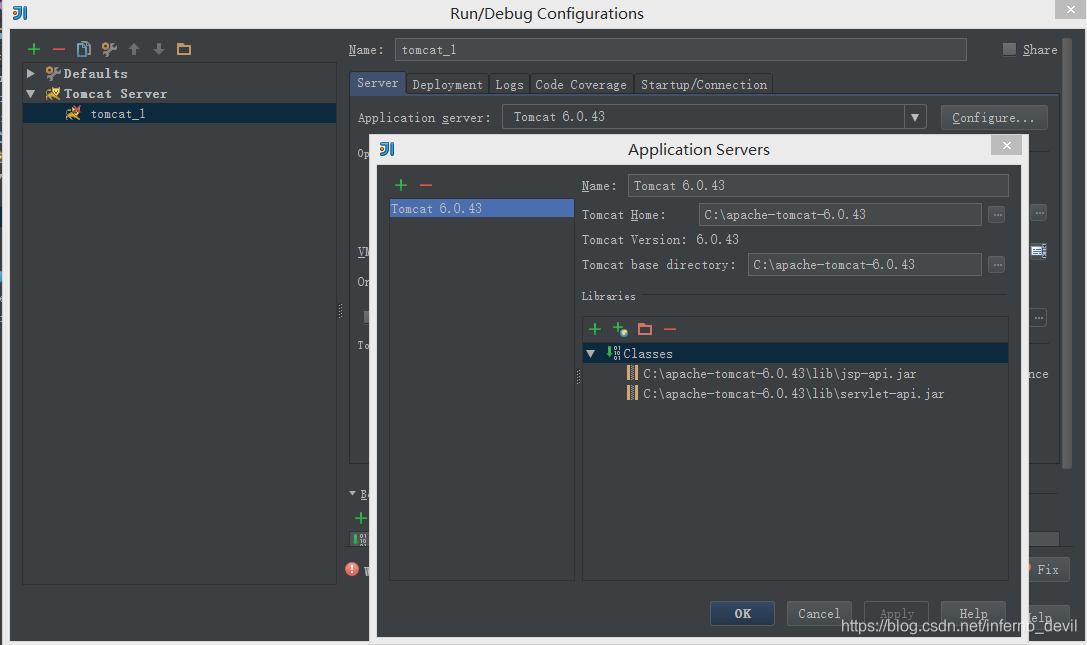Click the servlet-api.jar library icon
1087x645 pixels.
[x=632, y=393]
